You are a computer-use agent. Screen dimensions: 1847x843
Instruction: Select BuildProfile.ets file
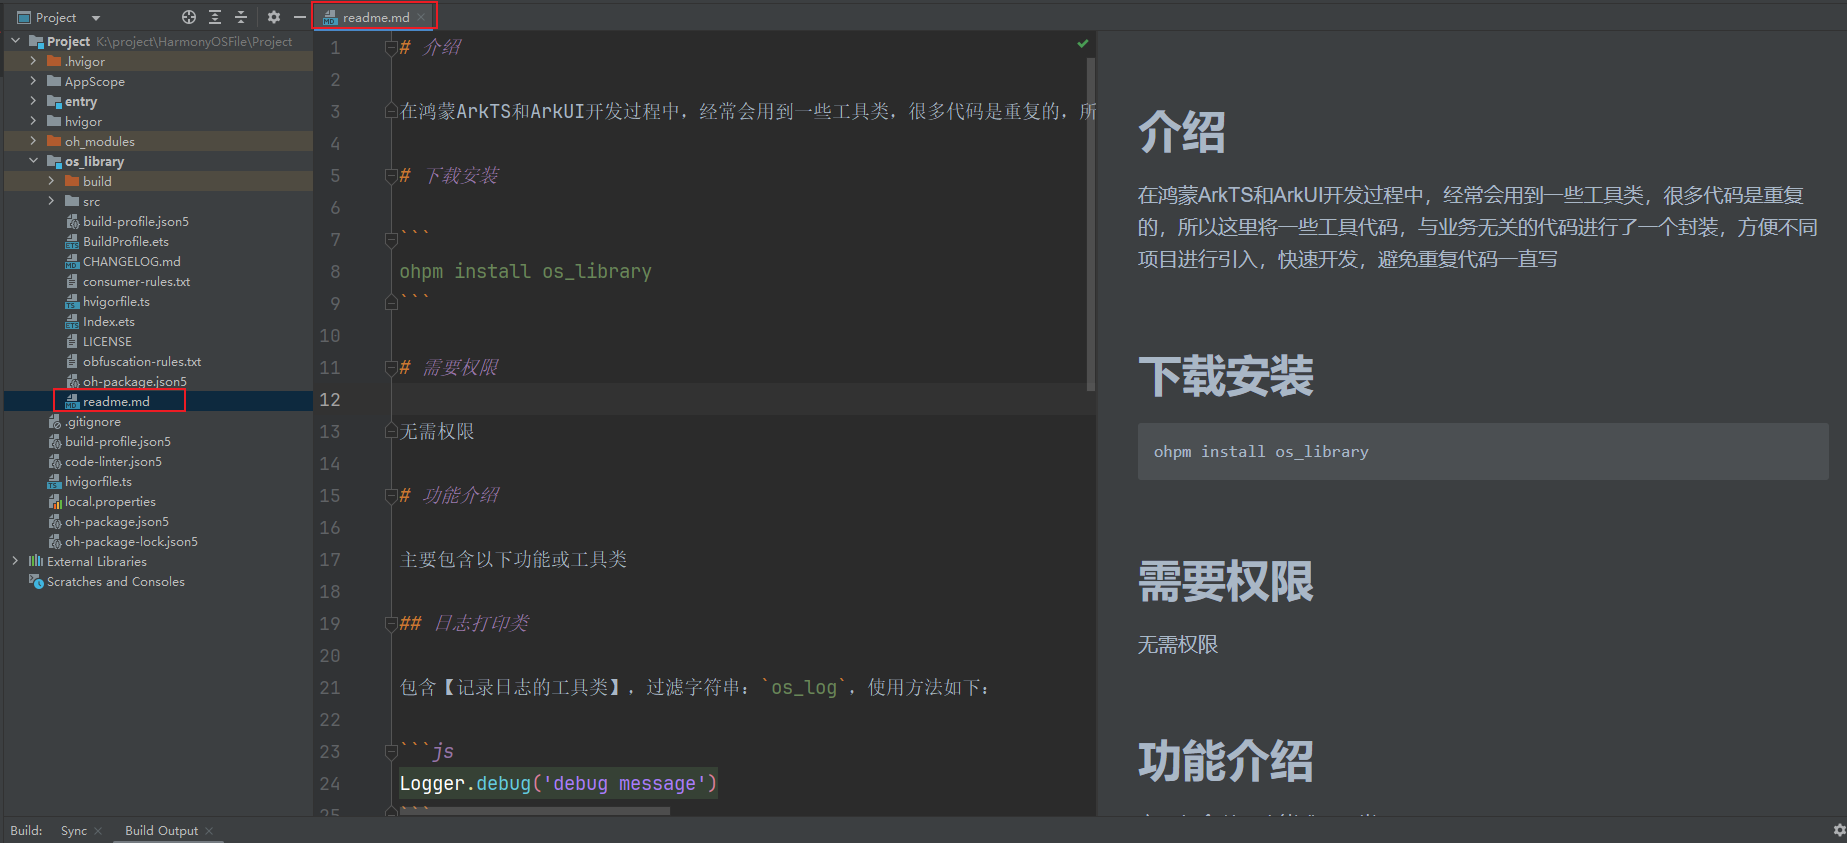coord(126,241)
